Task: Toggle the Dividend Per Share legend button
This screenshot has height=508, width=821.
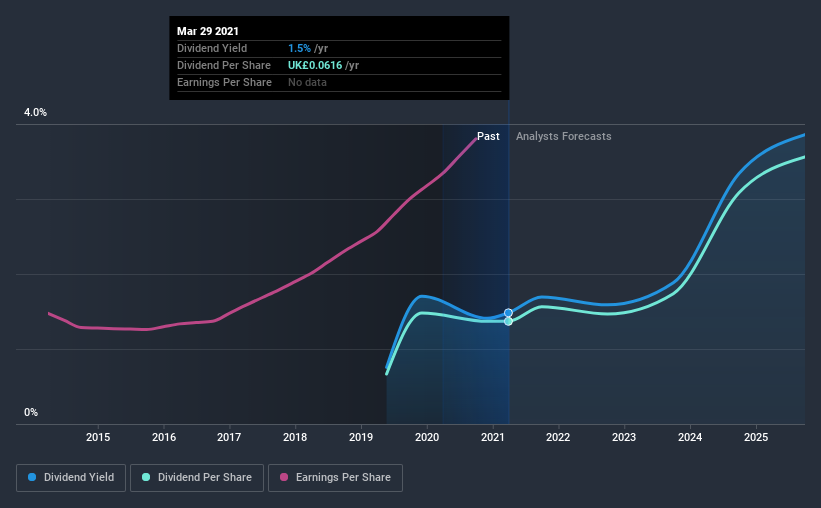Action: coord(197,478)
